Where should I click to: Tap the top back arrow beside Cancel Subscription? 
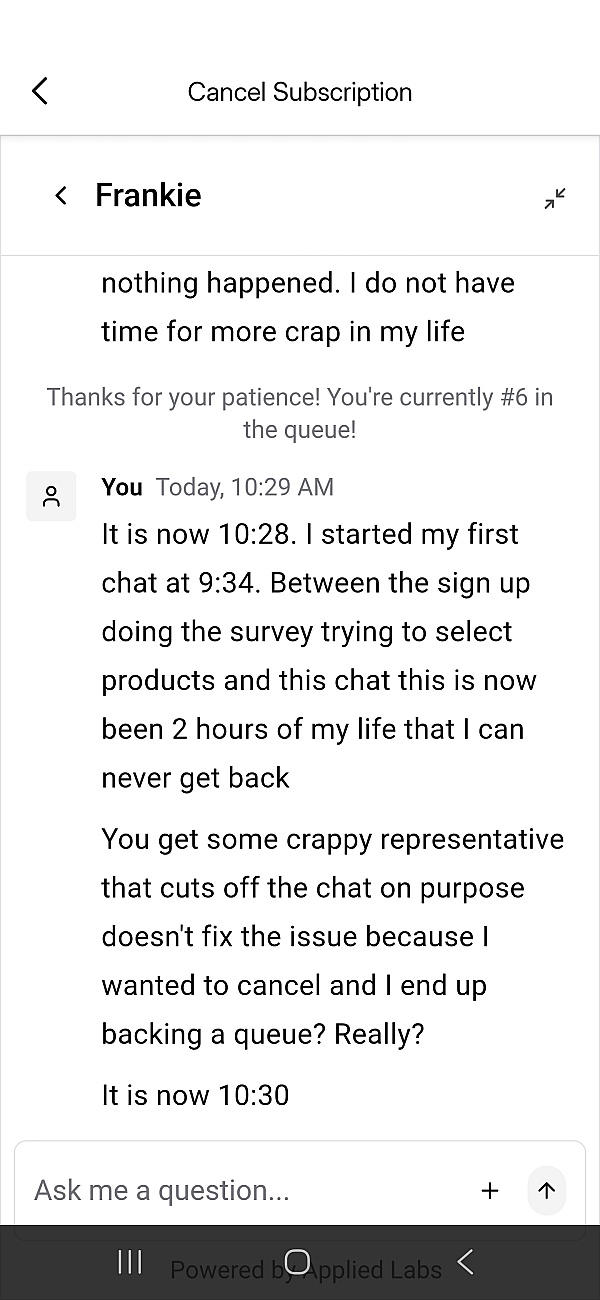tap(40, 91)
